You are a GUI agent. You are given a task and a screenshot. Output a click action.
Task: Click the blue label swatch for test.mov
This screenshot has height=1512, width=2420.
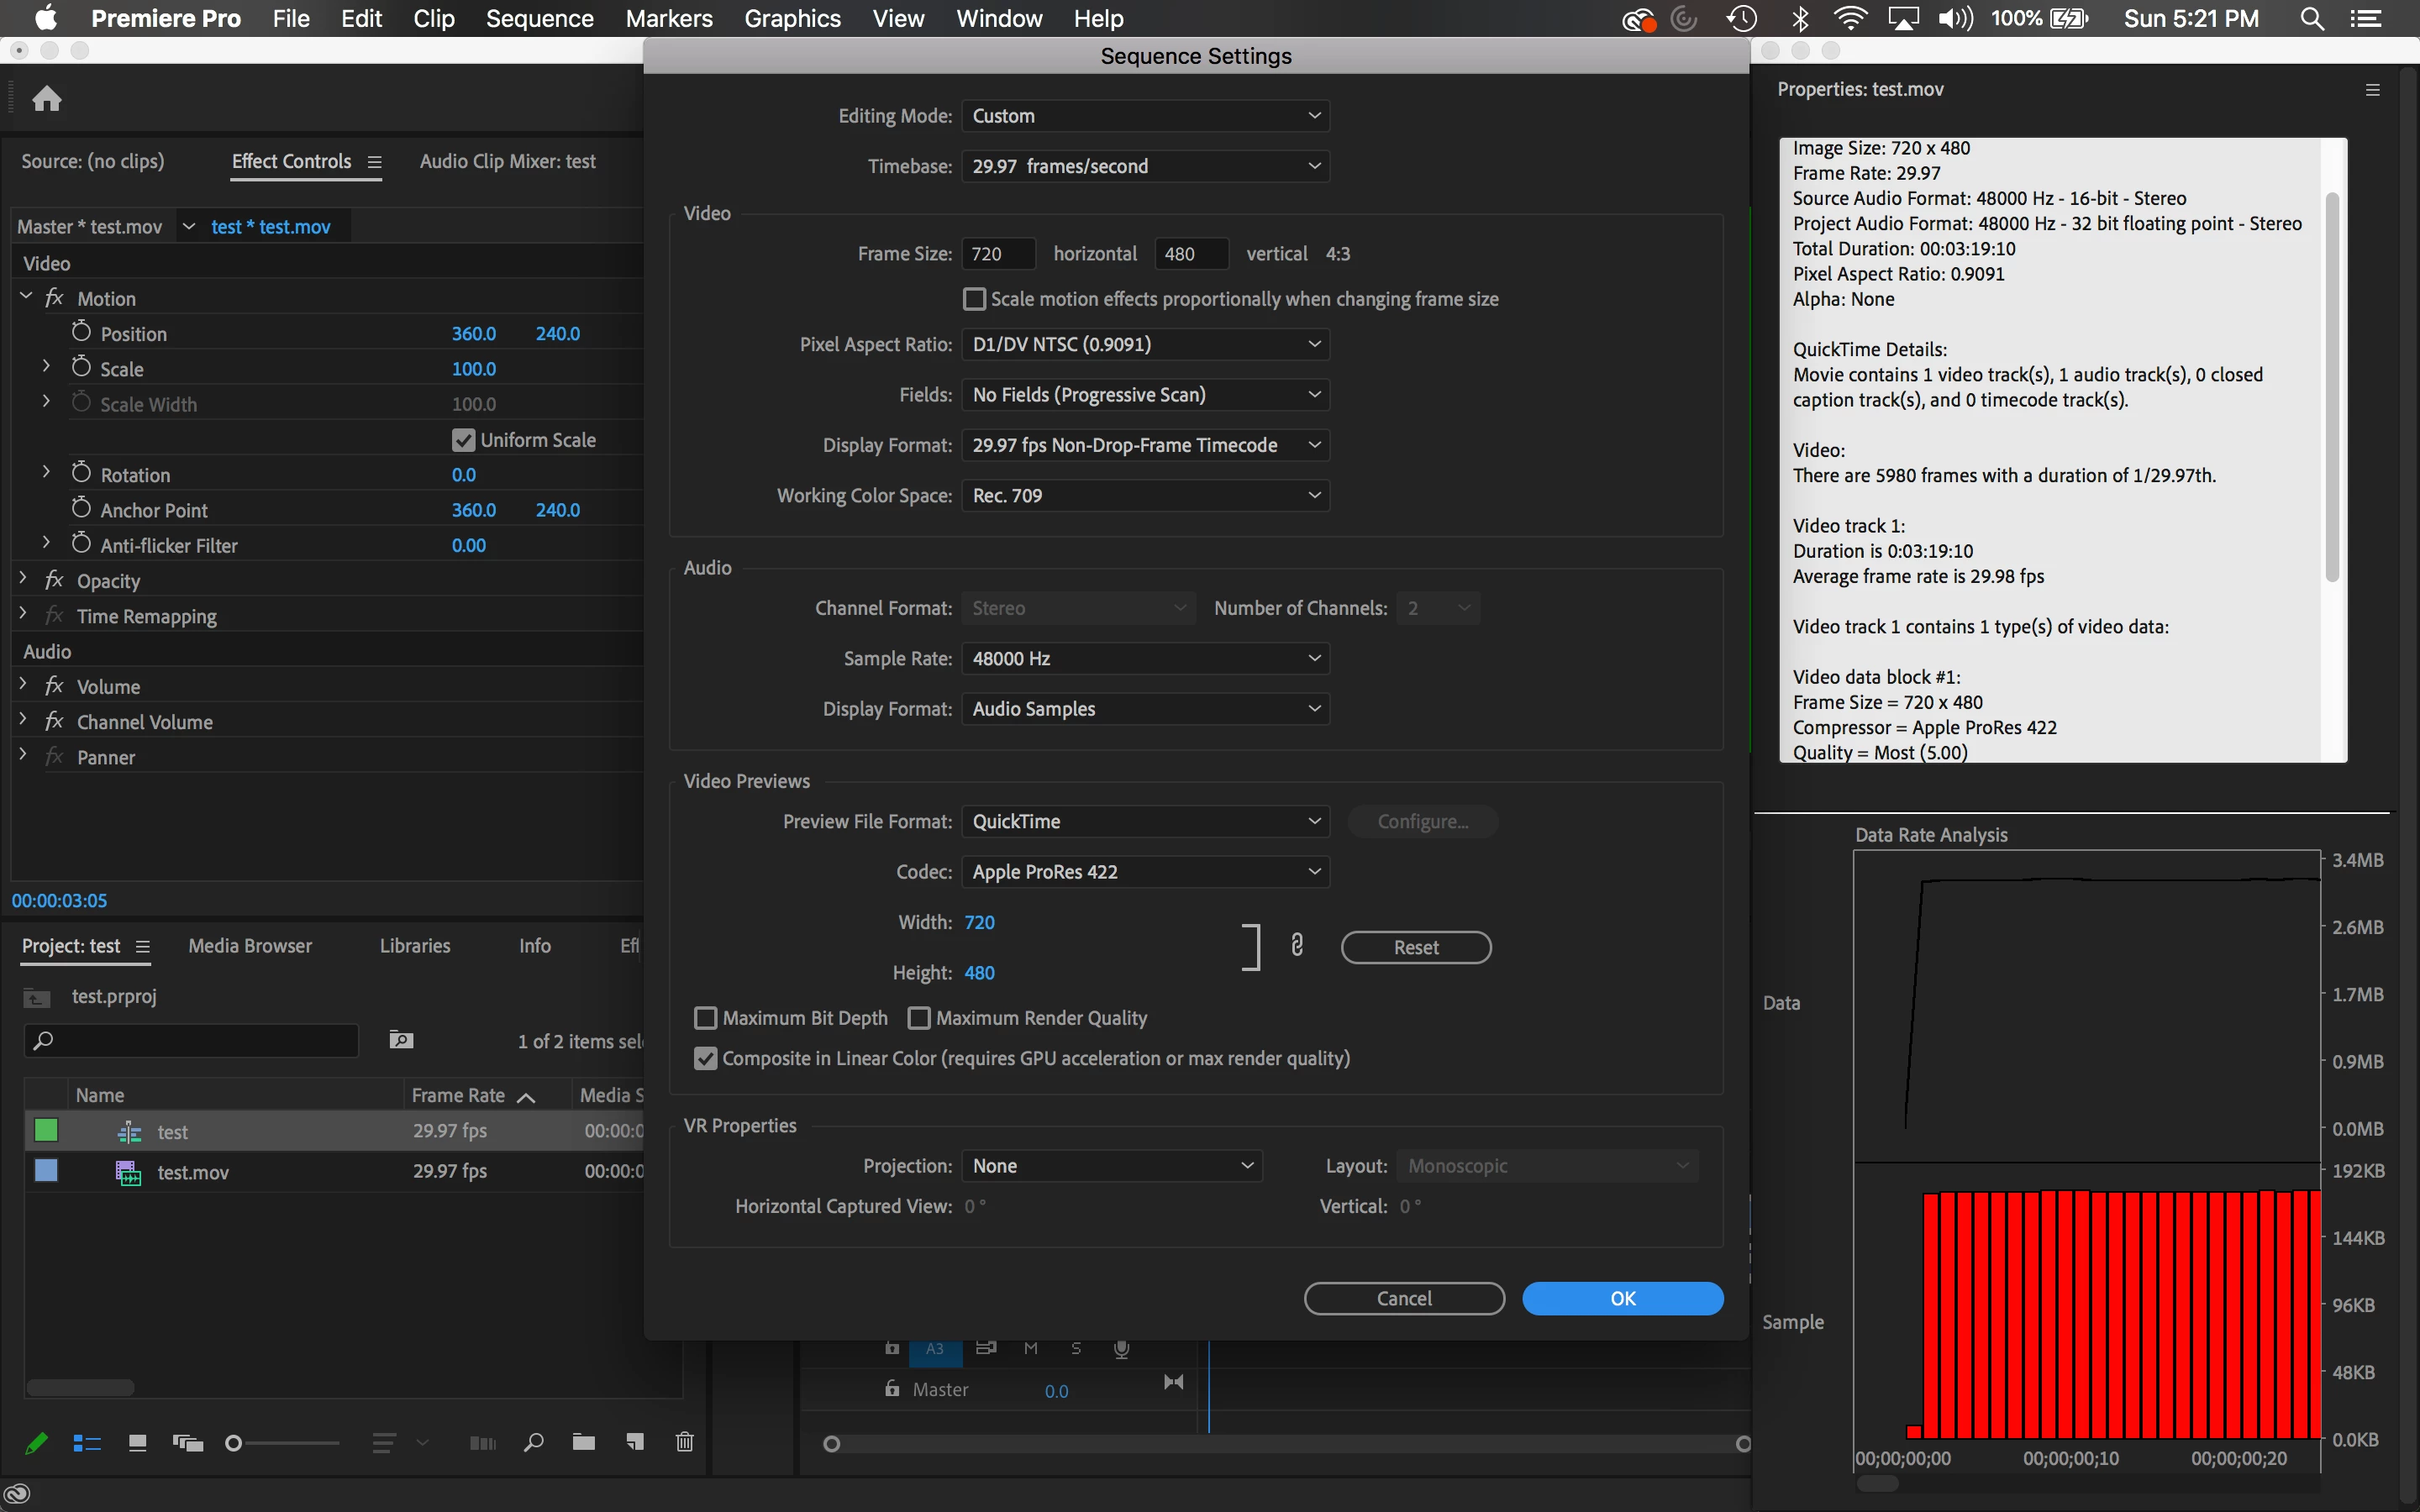[46, 1170]
